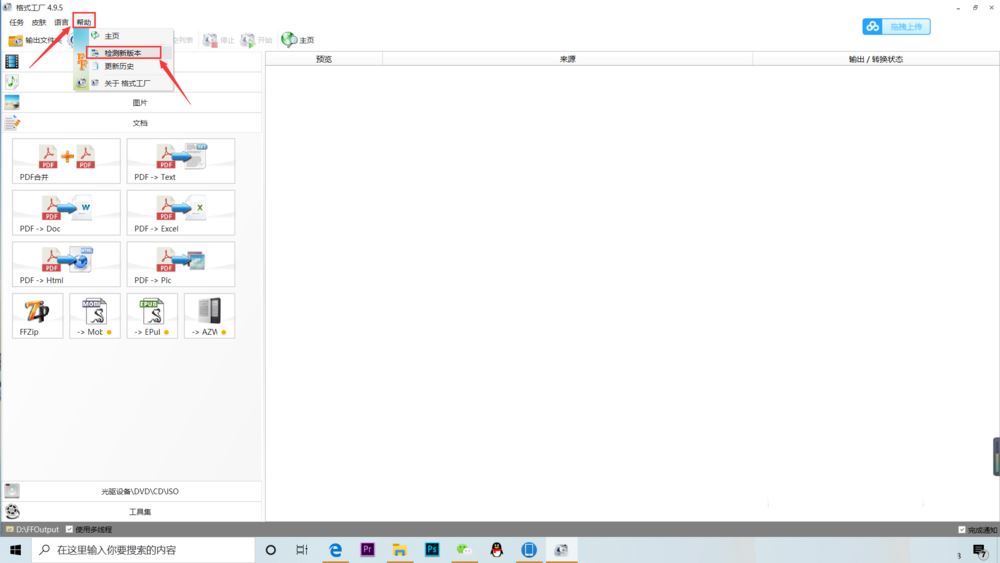The height and width of the screenshot is (563, 1000).
Task: Collapse the 文档 category
Action: pyautogui.click(x=132, y=123)
